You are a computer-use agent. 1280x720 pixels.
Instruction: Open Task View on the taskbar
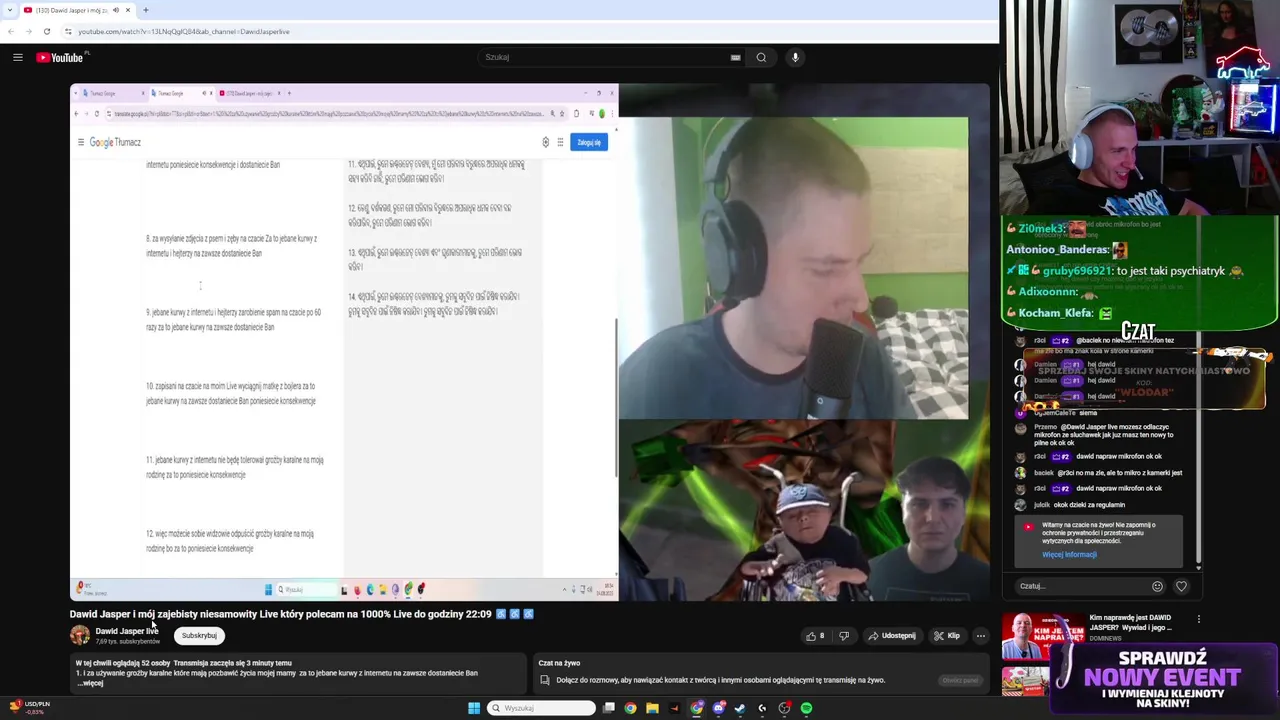[608, 708]
